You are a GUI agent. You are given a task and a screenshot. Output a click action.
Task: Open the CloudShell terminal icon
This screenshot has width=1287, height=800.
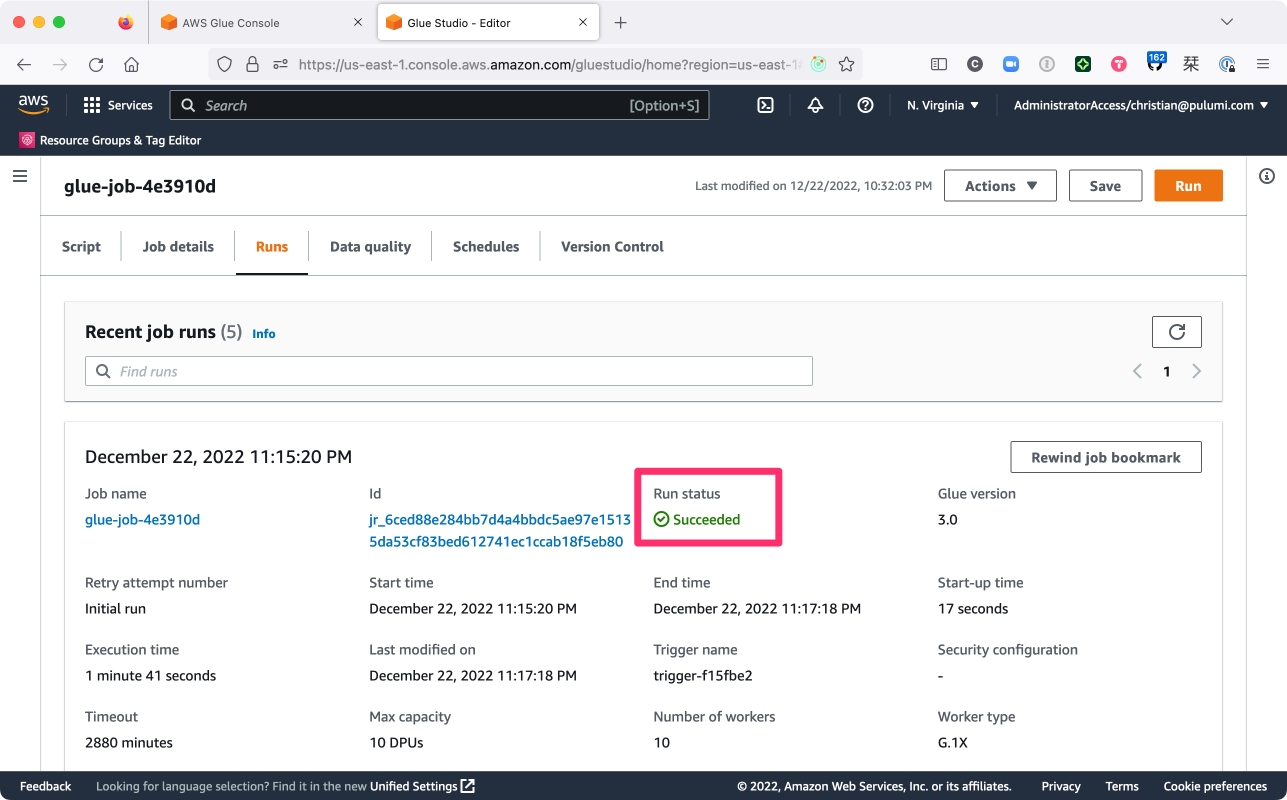(x=765, y=105)
